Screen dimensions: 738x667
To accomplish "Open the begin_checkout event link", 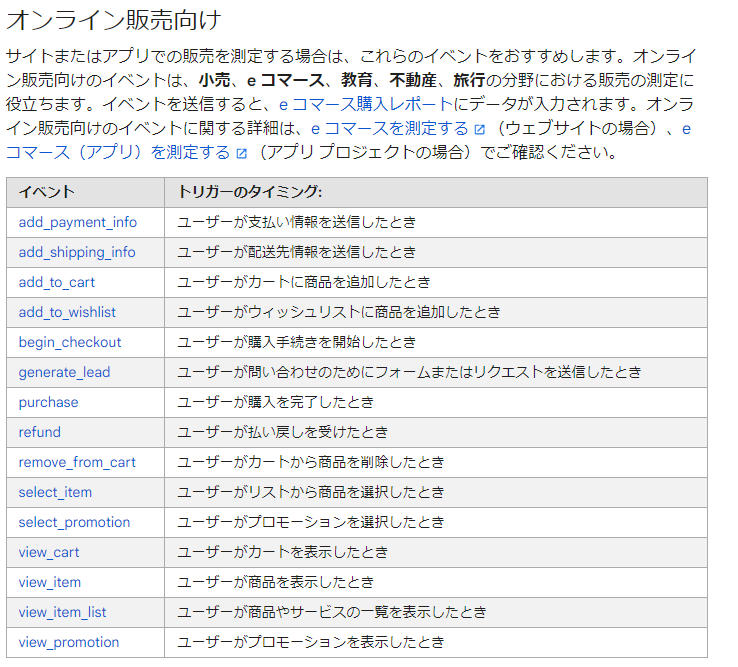I will (x=70, y=342).
